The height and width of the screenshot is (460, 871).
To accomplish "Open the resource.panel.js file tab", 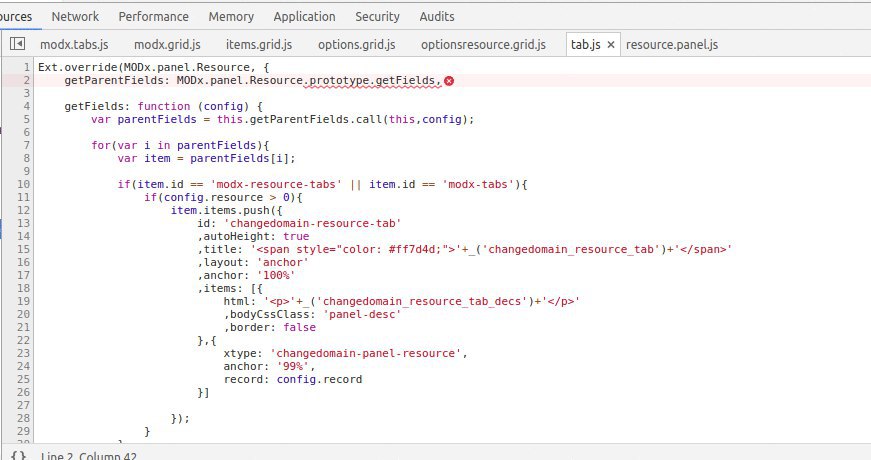I will pos(672,44).
